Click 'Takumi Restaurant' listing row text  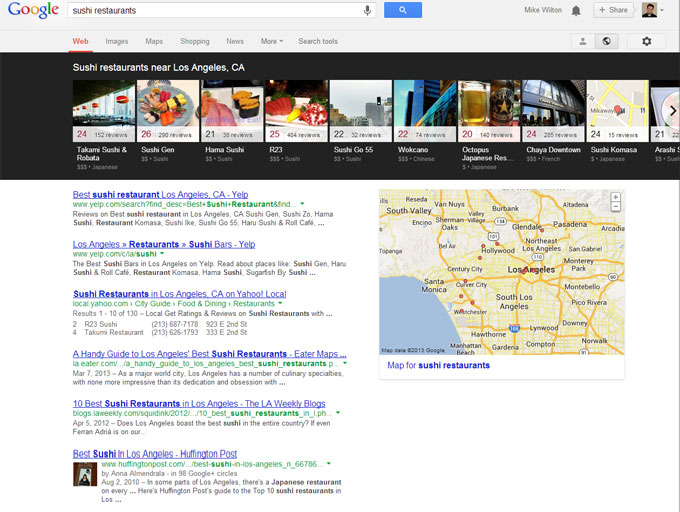coord(114,333)
